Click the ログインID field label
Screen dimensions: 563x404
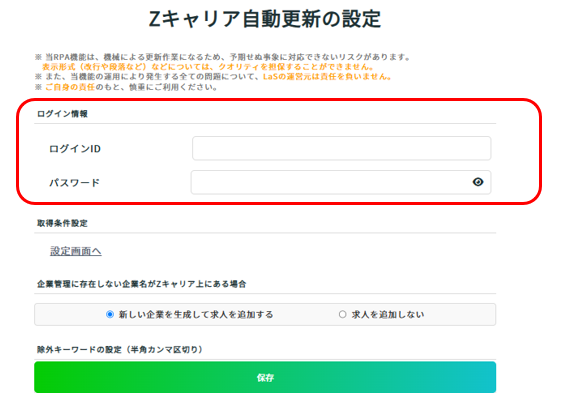coord(75,149)
